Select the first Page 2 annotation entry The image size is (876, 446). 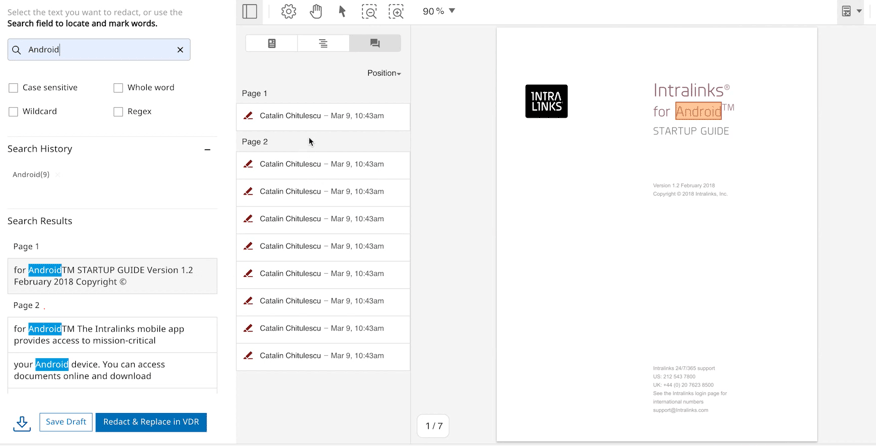(x=323, y=165)
